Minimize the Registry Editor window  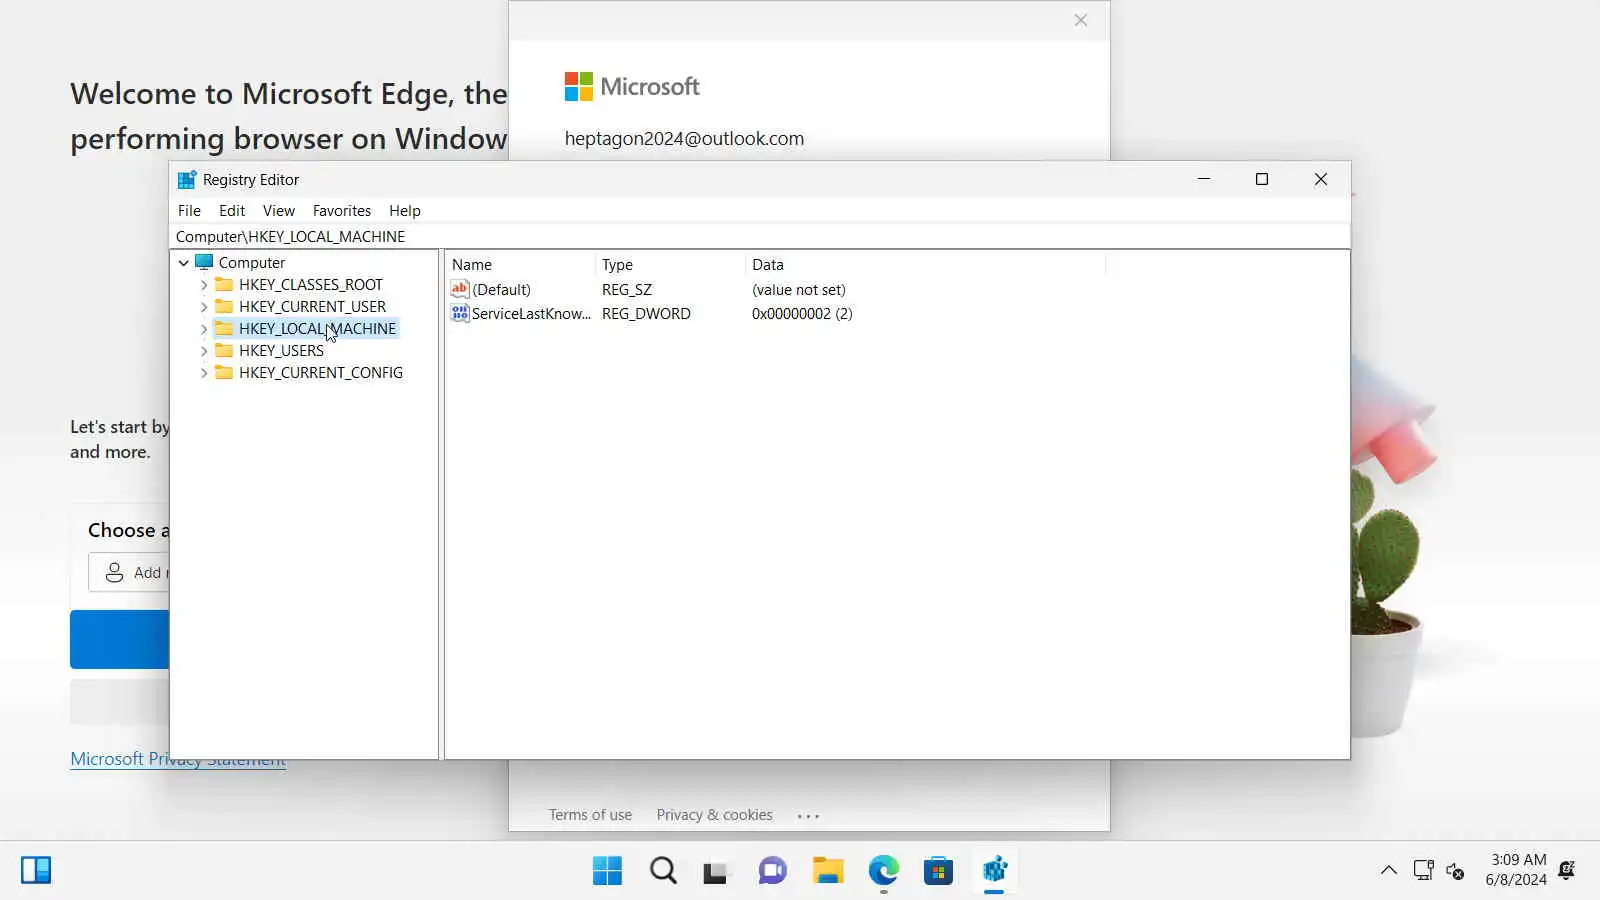1204,179
